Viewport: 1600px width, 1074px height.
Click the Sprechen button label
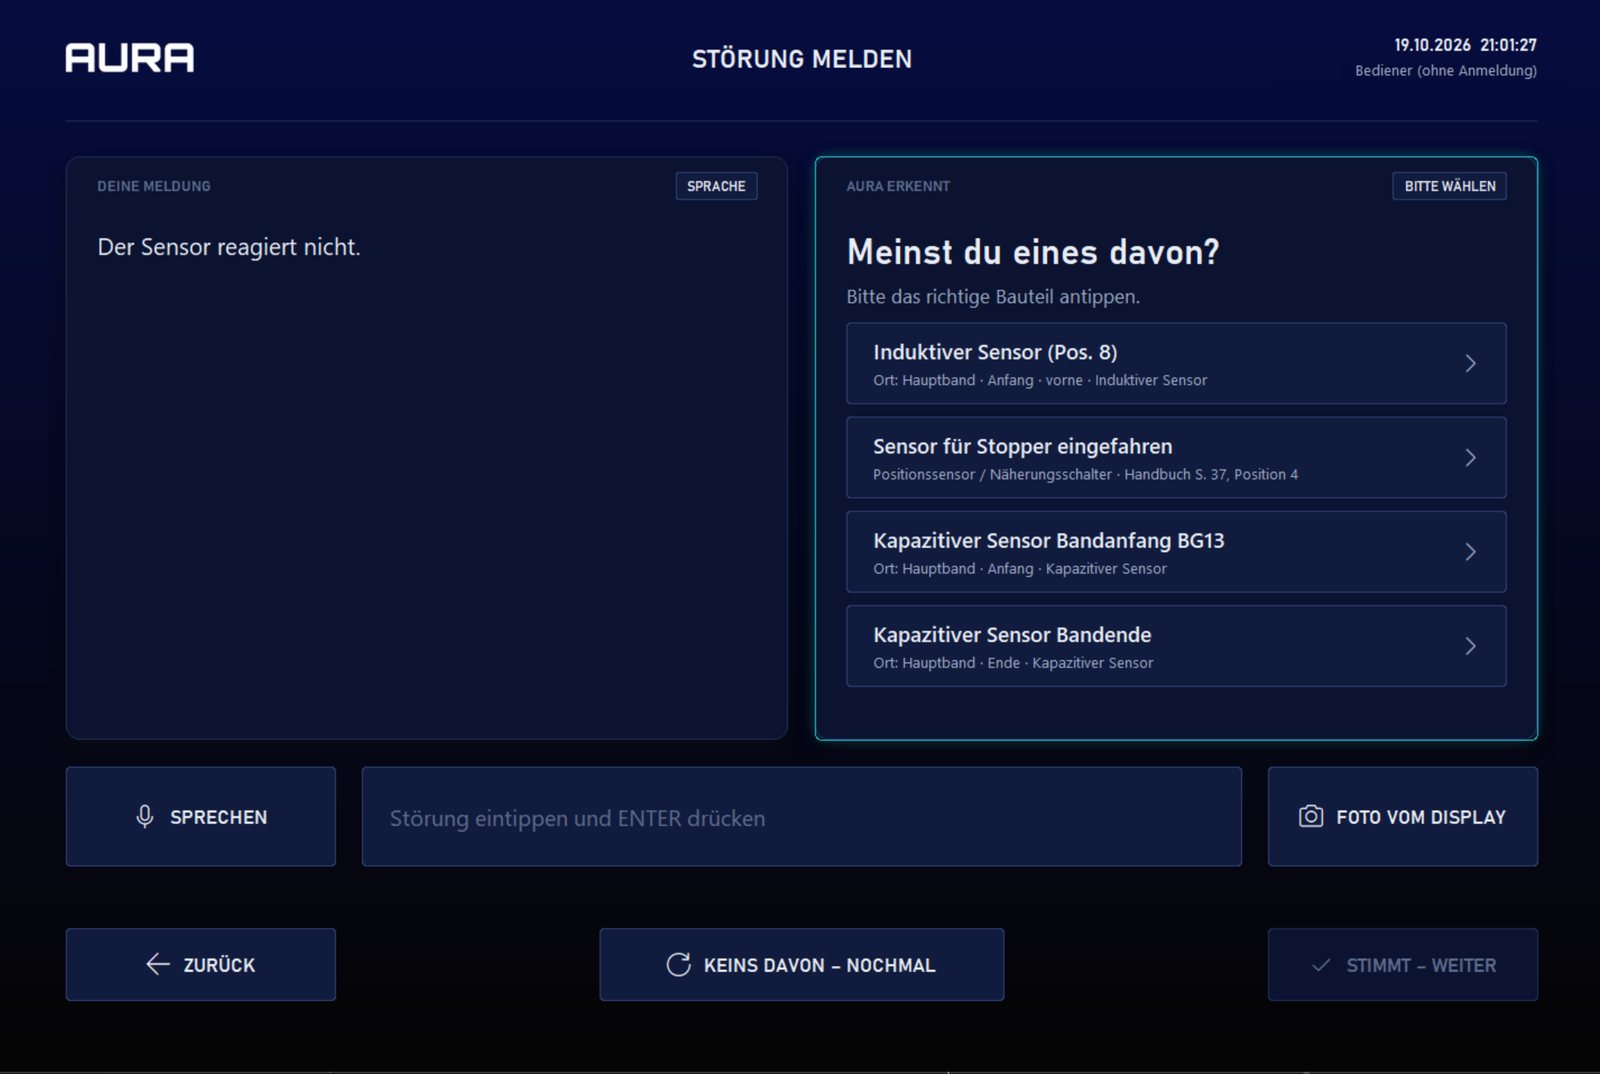218,817
